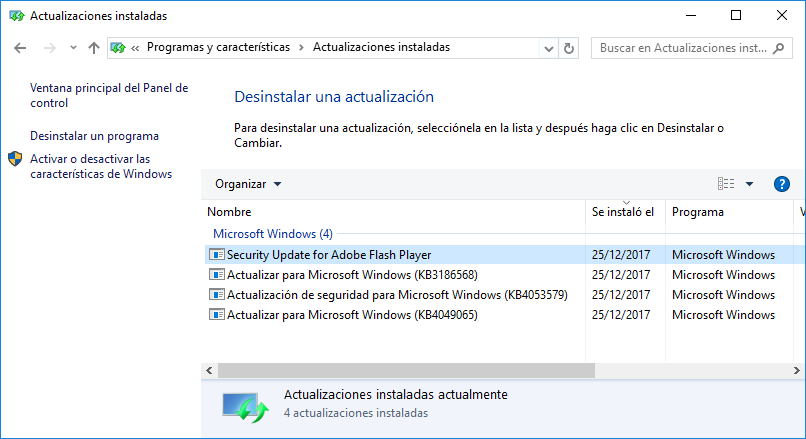Go back with the left arrow button
The image size is (806, 439).
point(20,48)
